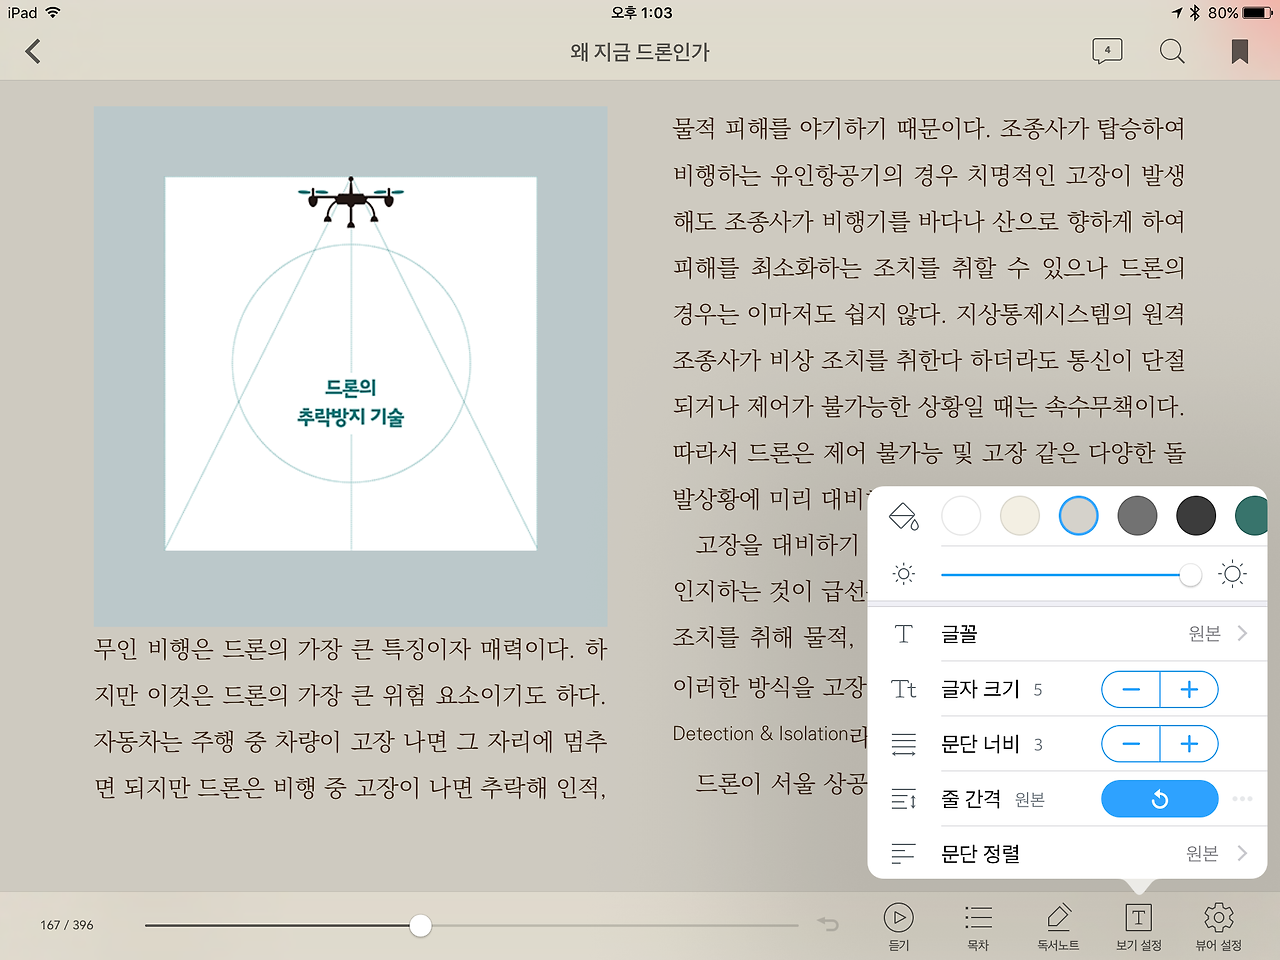Viewport: 1280px width, 960px height.
Task: Increase 문단 너비 with plus button
Action: [x=1189, y=744]
